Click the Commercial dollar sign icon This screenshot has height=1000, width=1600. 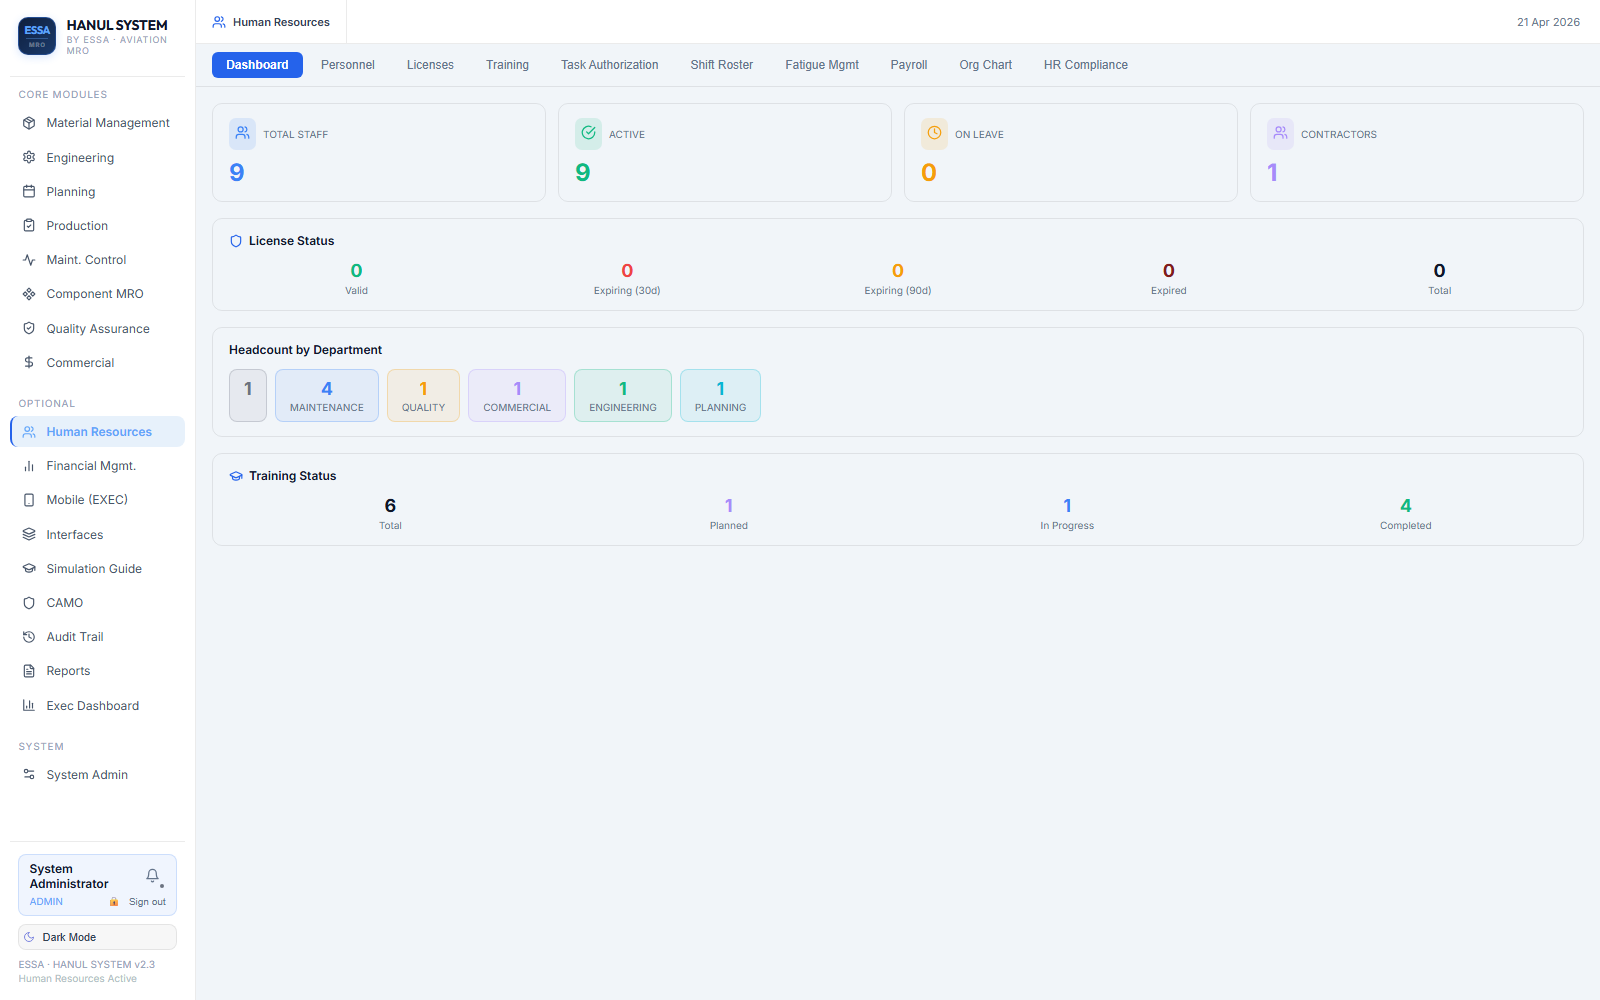point(29,363)
